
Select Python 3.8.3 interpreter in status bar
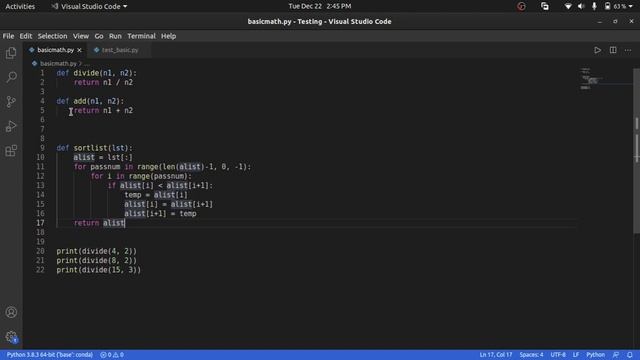click(49, 355)
